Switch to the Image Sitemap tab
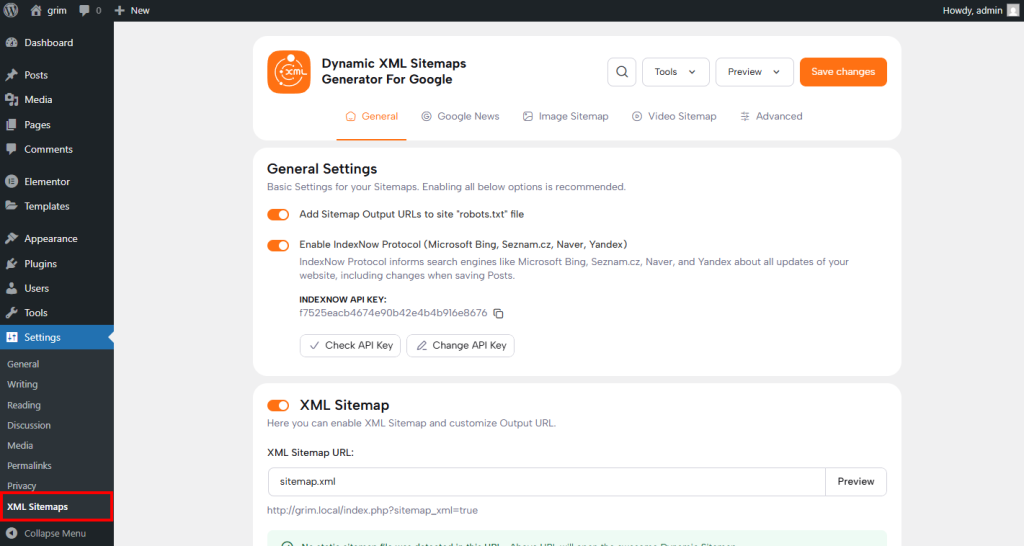 566,116
